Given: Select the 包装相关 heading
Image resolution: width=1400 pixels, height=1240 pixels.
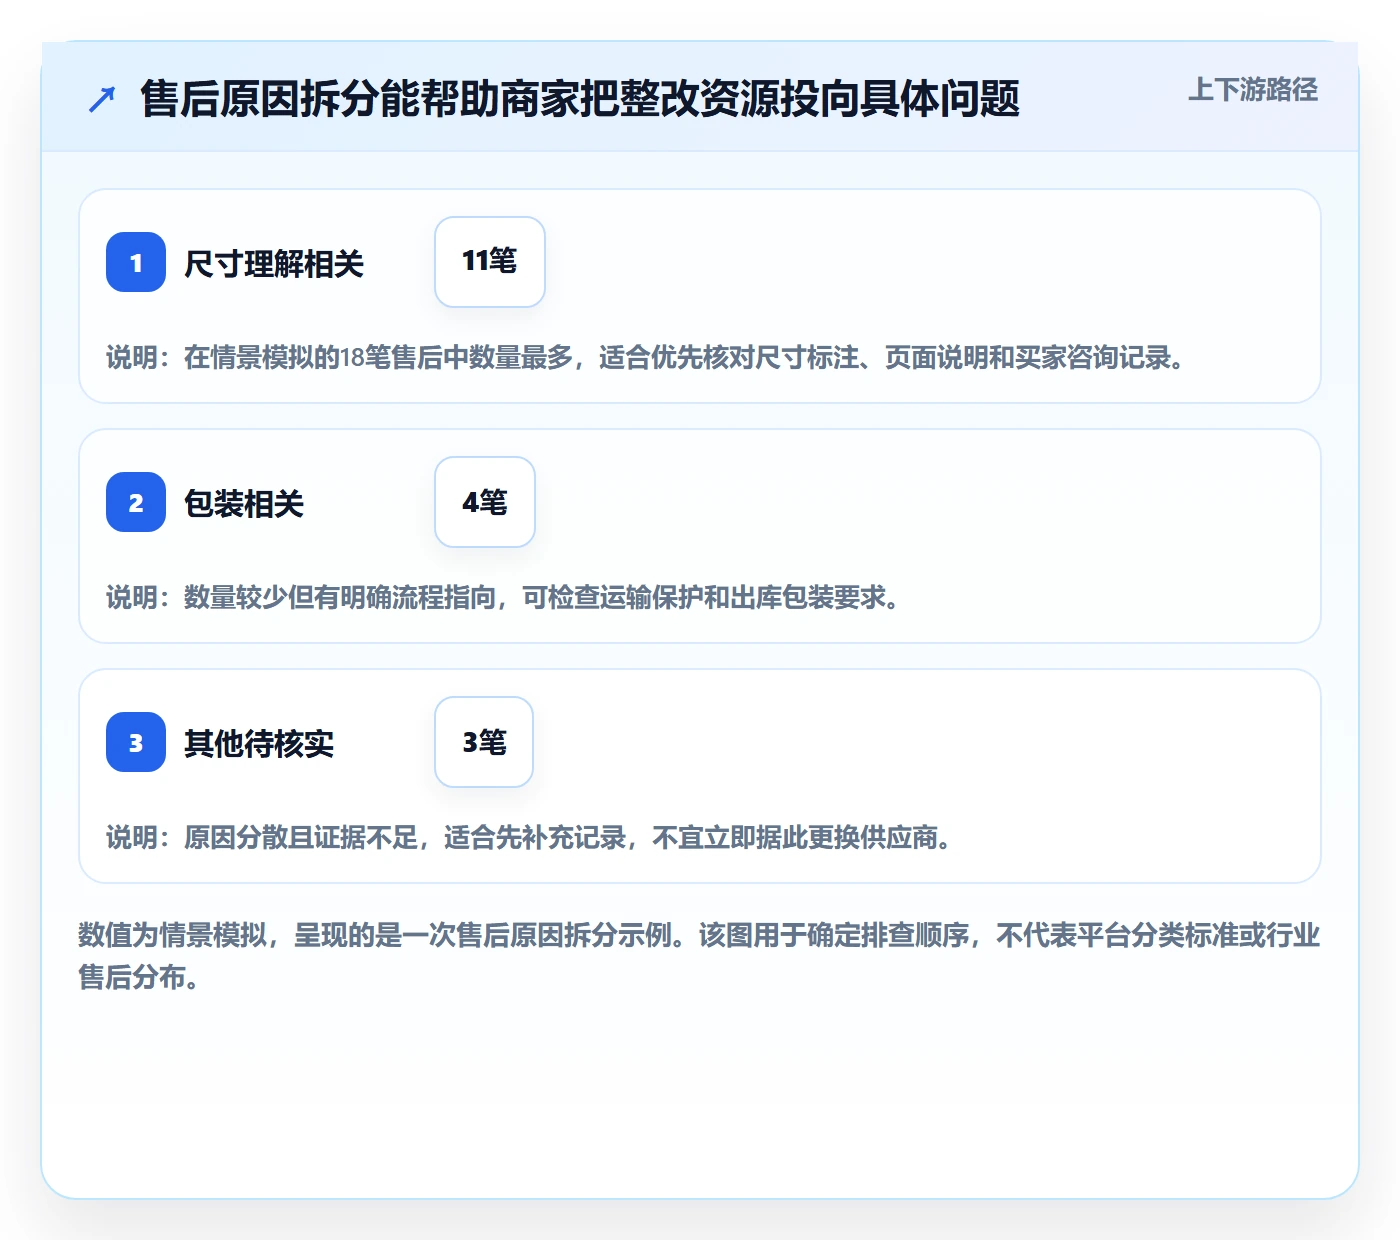Looking at the screenshot, I should 244,504.
